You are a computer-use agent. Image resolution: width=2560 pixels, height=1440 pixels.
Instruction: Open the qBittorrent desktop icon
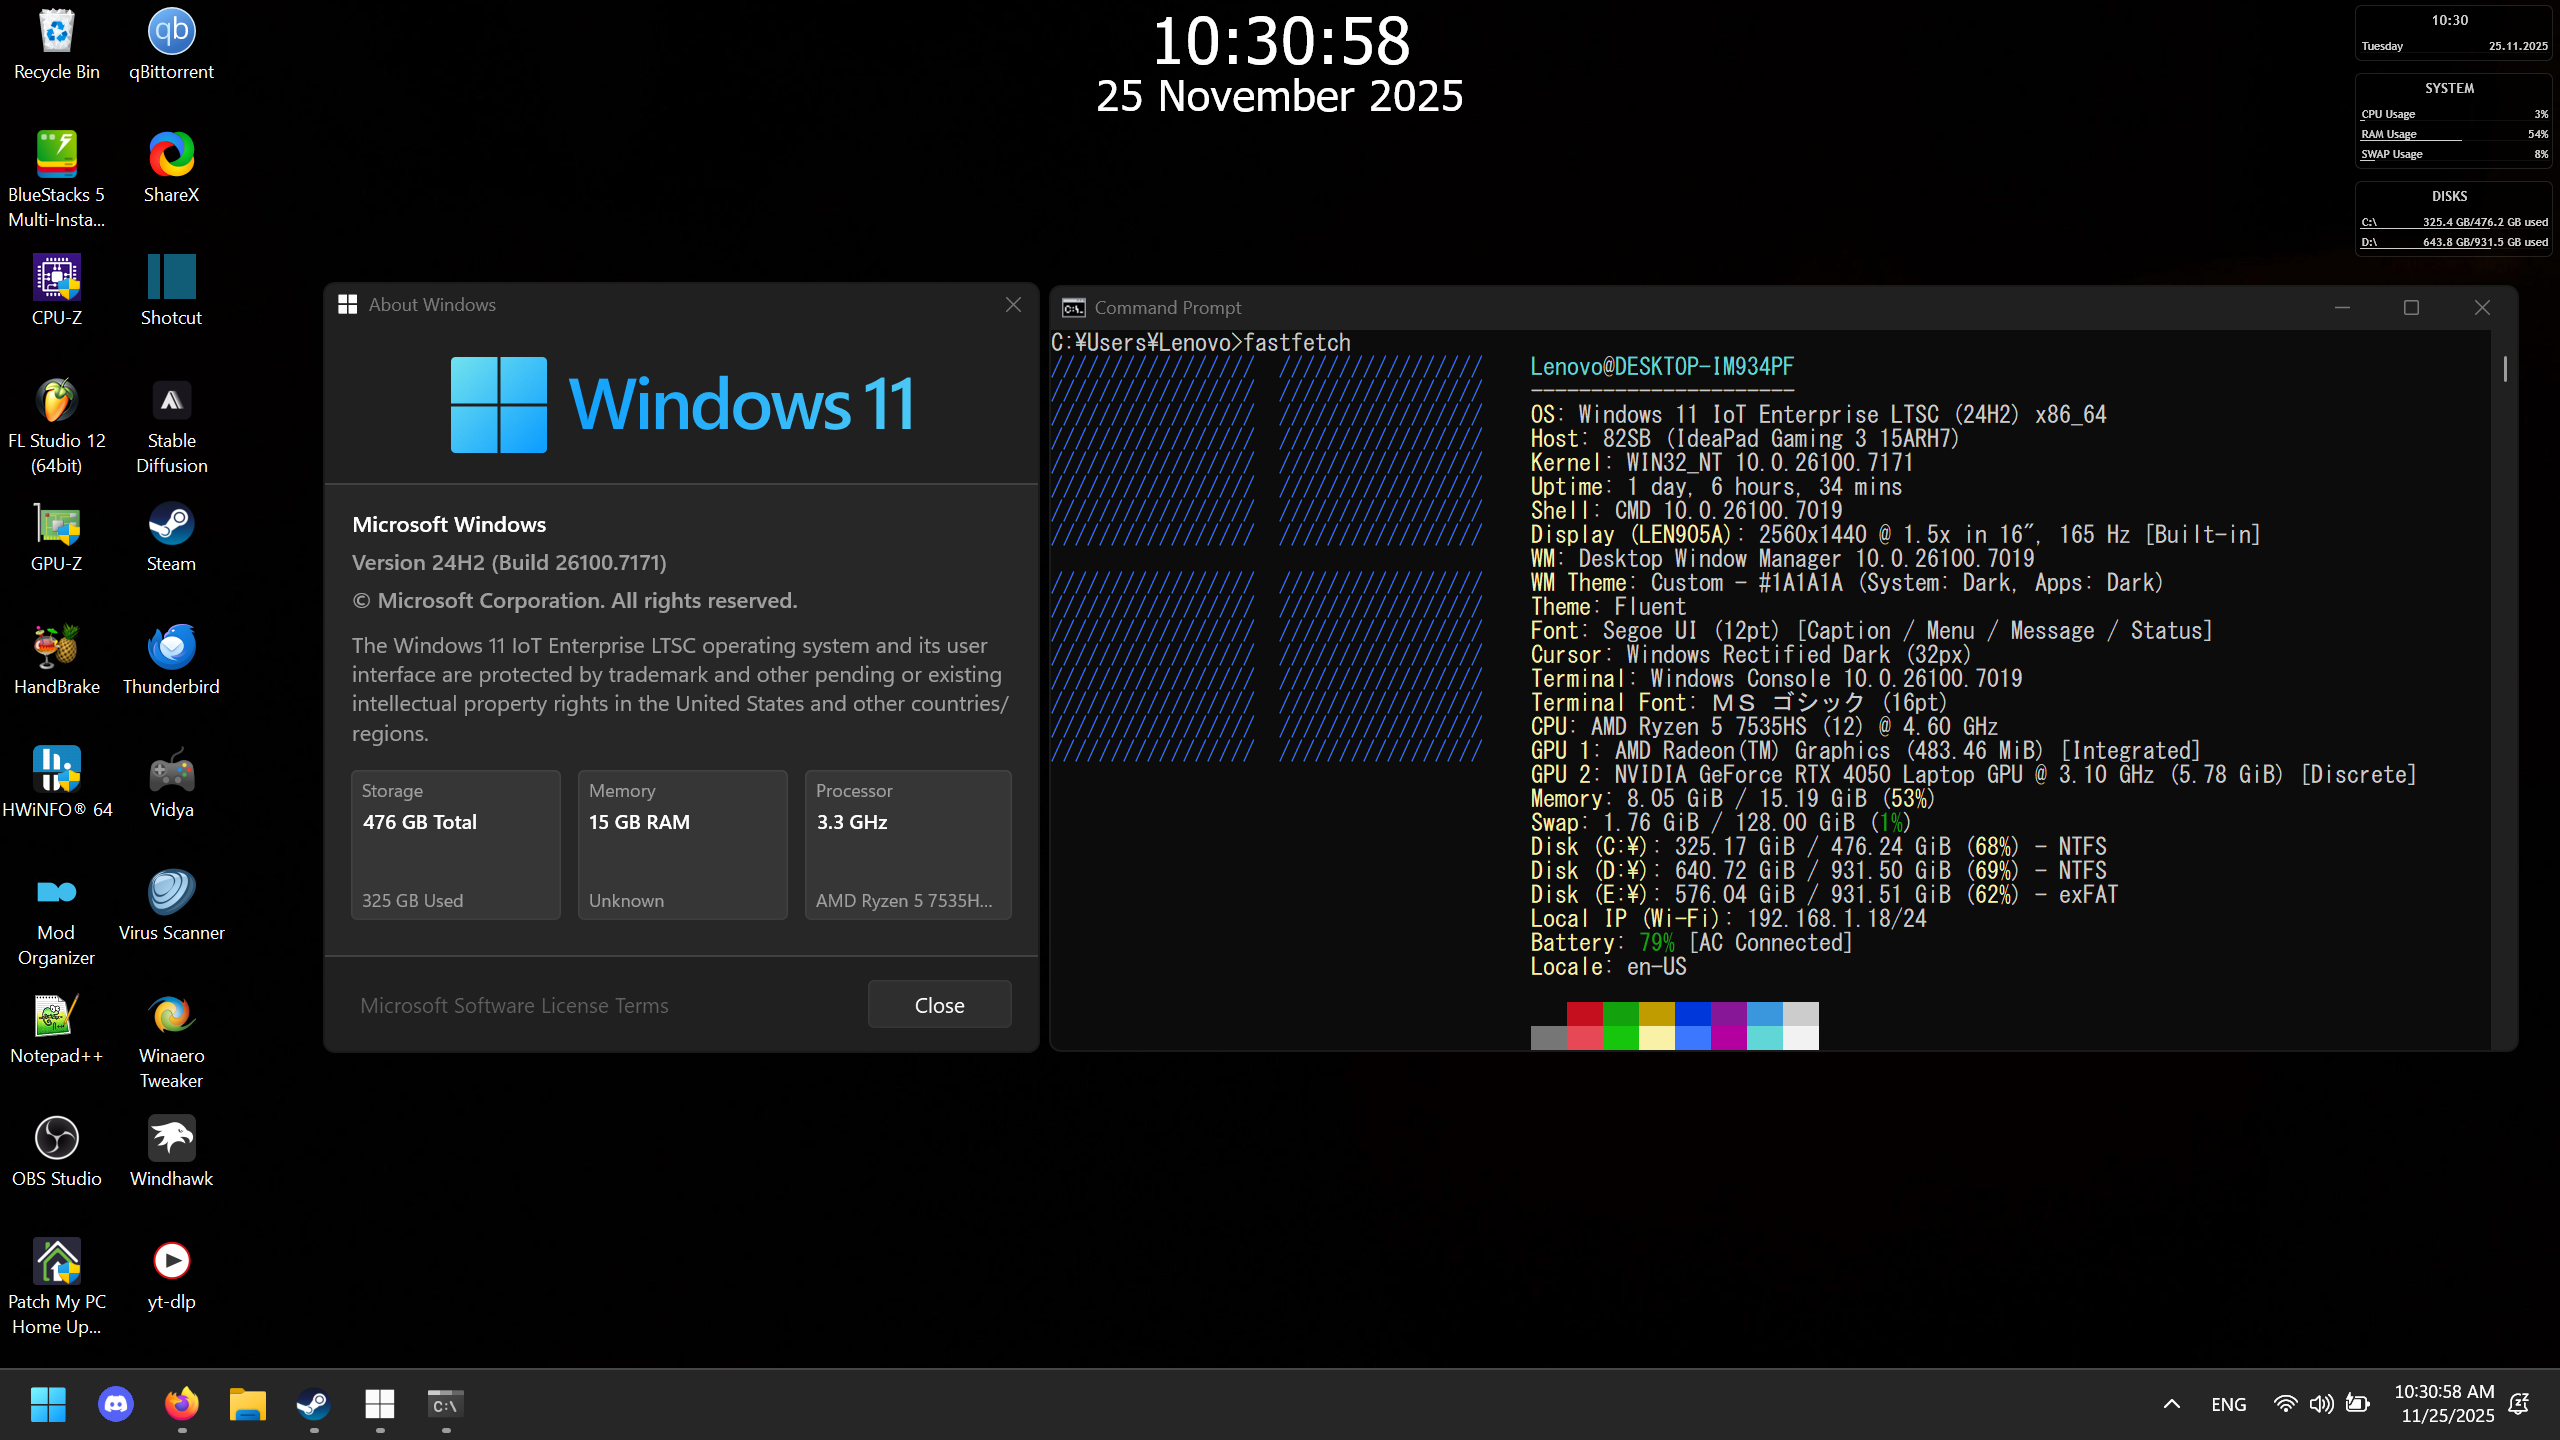[x=171, y=32]
